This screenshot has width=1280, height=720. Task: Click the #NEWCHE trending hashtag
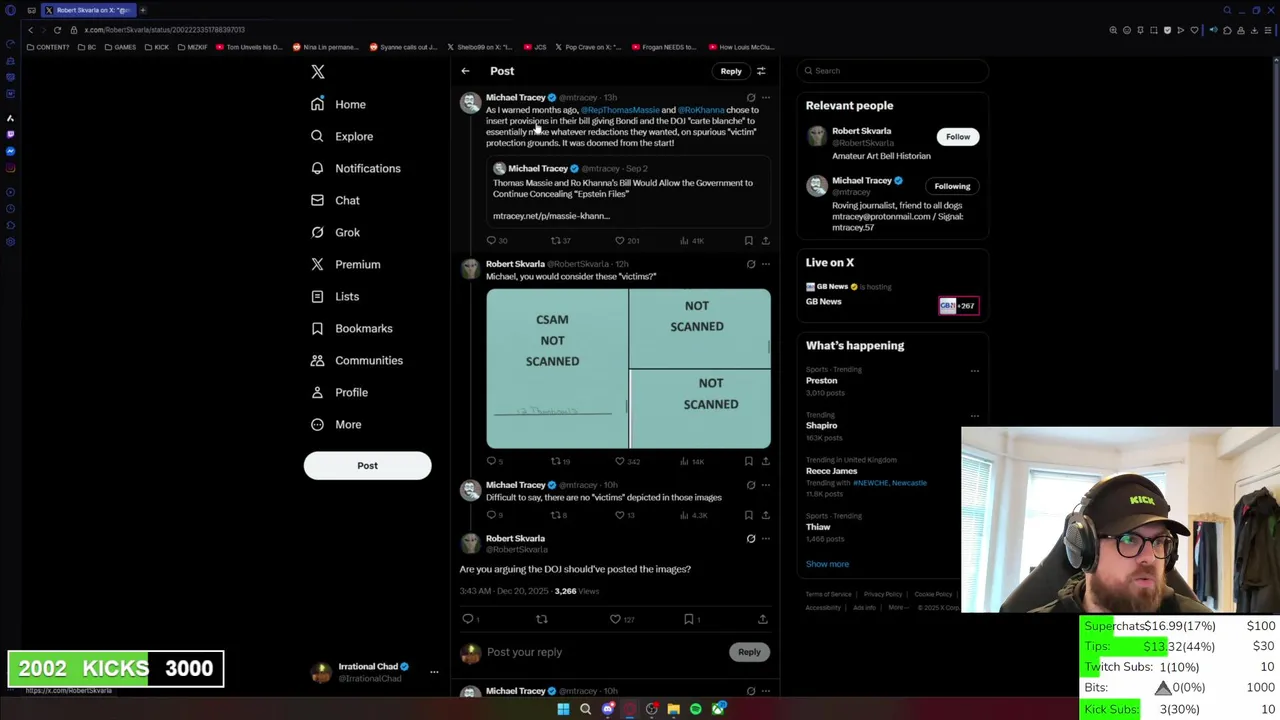[x=870, y=483]
